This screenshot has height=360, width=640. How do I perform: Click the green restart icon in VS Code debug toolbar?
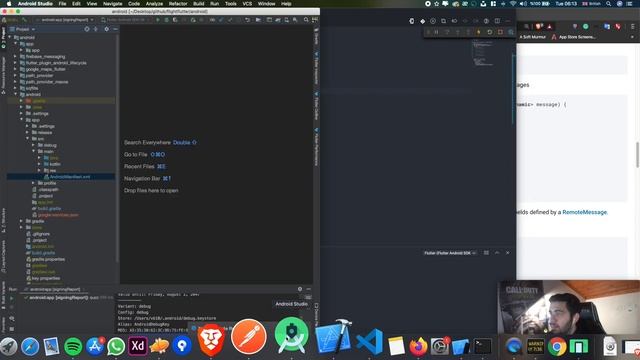489,32
